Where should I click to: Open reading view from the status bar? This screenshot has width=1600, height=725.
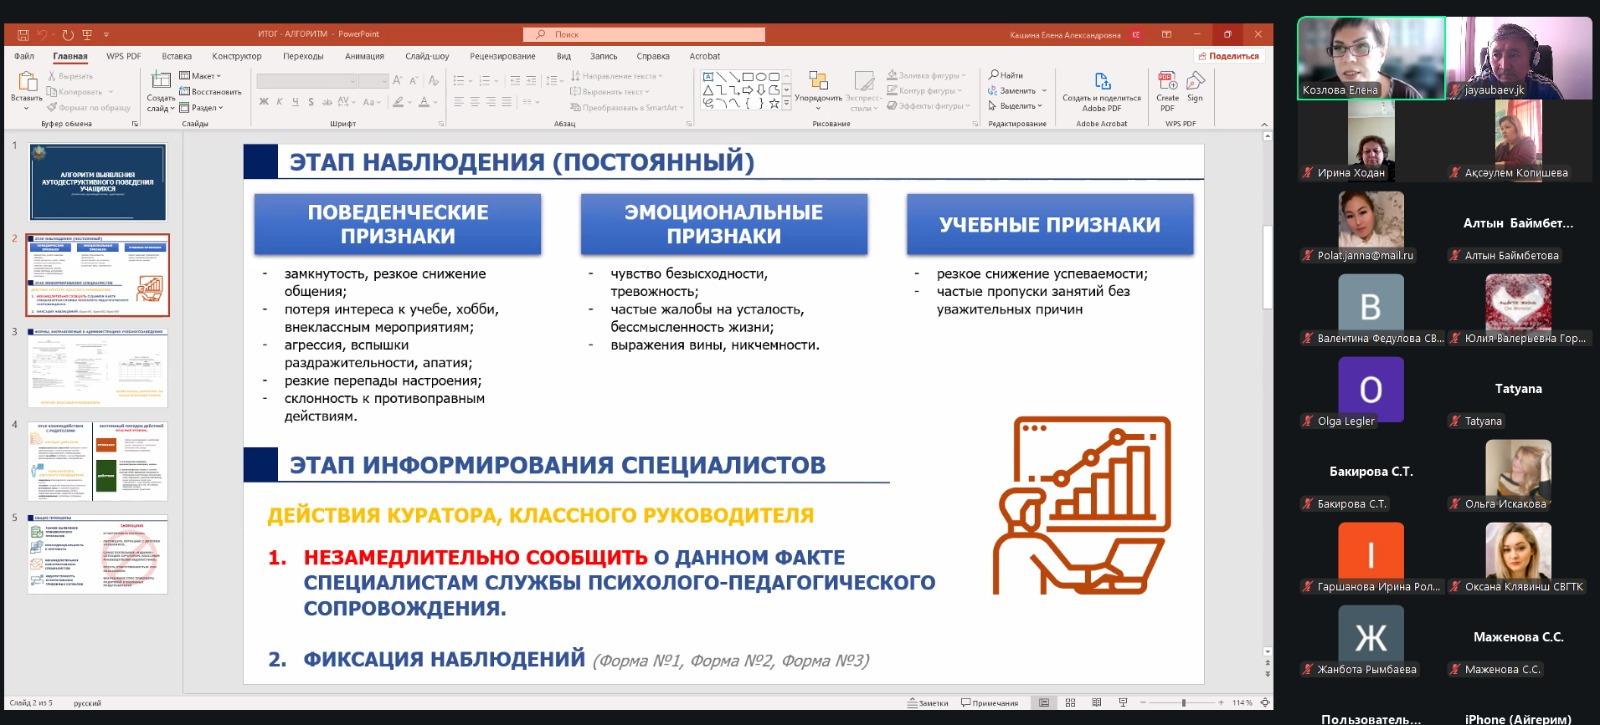point(1096,703)
